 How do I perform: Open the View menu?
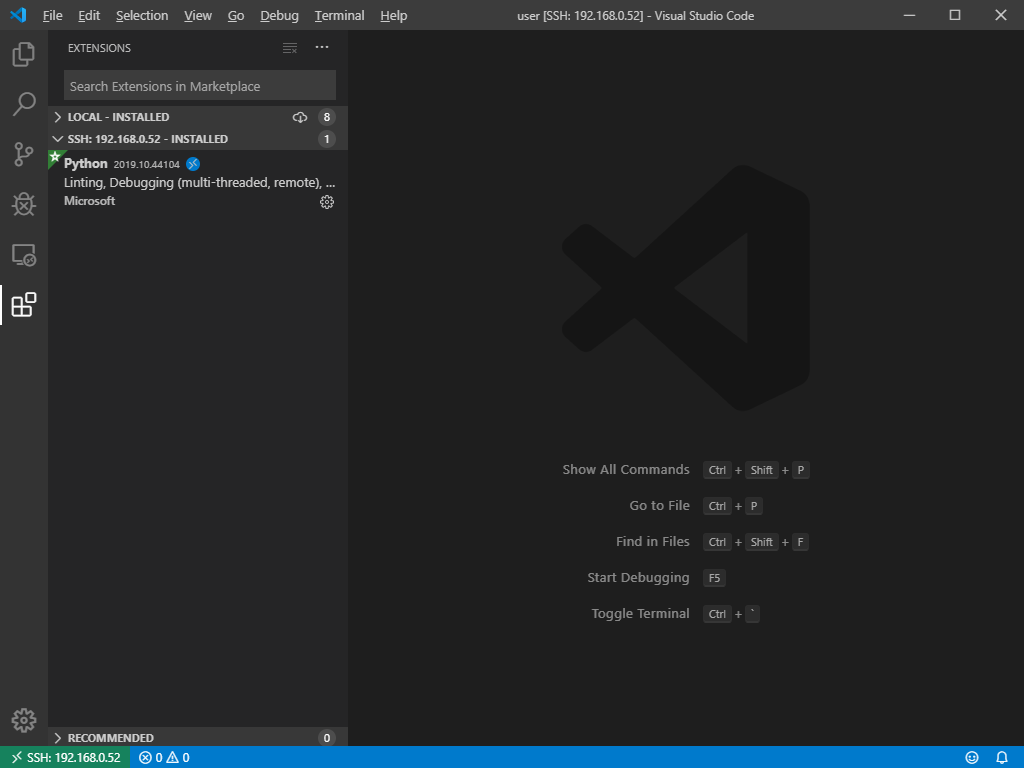coord(198,16)
